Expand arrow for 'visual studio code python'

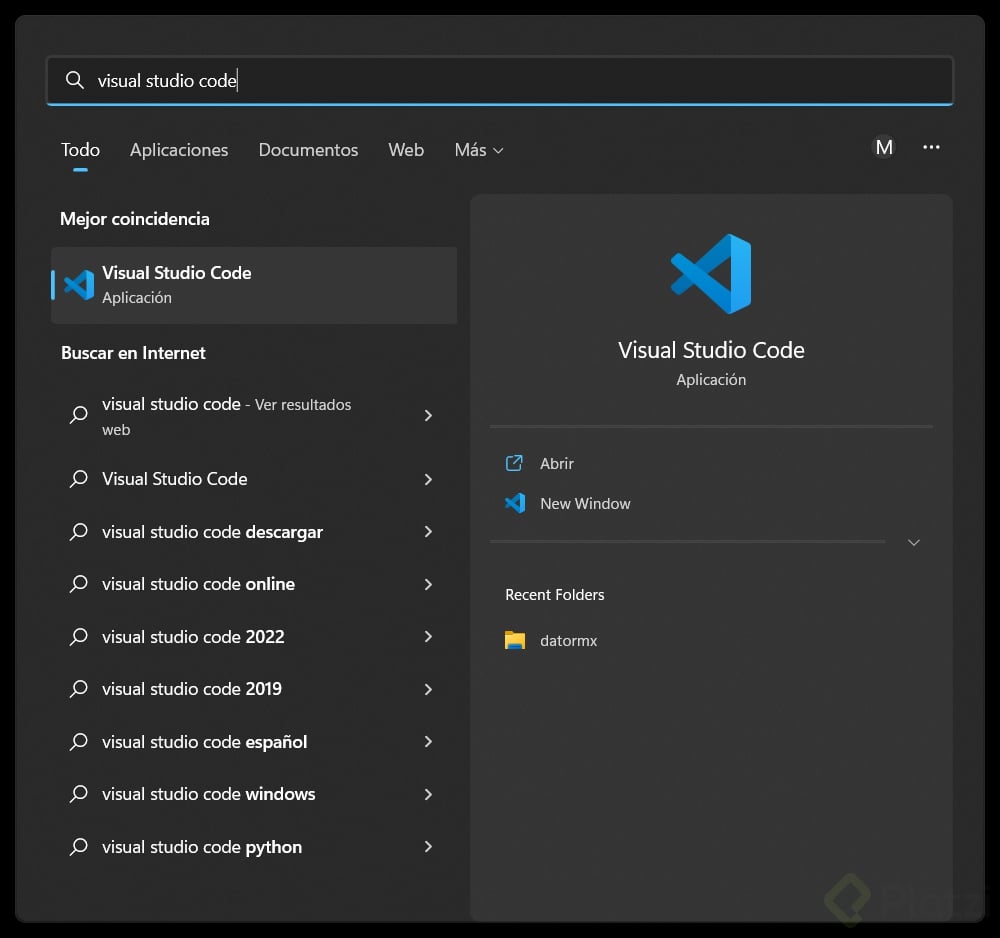[428, 847]
